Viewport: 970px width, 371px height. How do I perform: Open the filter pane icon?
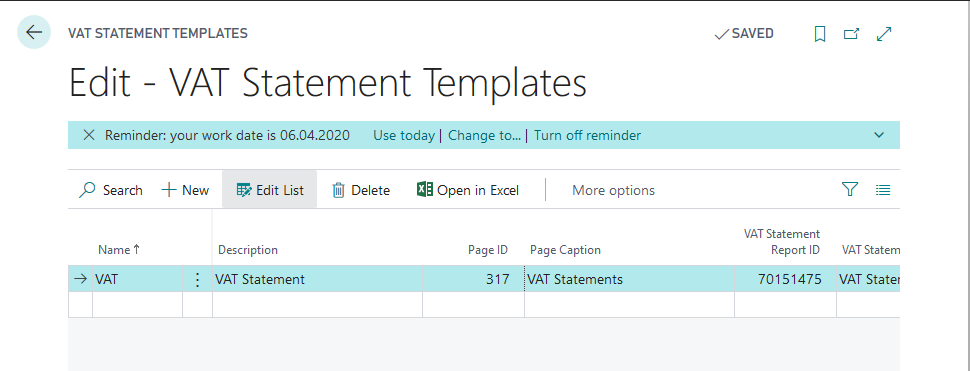851,190
